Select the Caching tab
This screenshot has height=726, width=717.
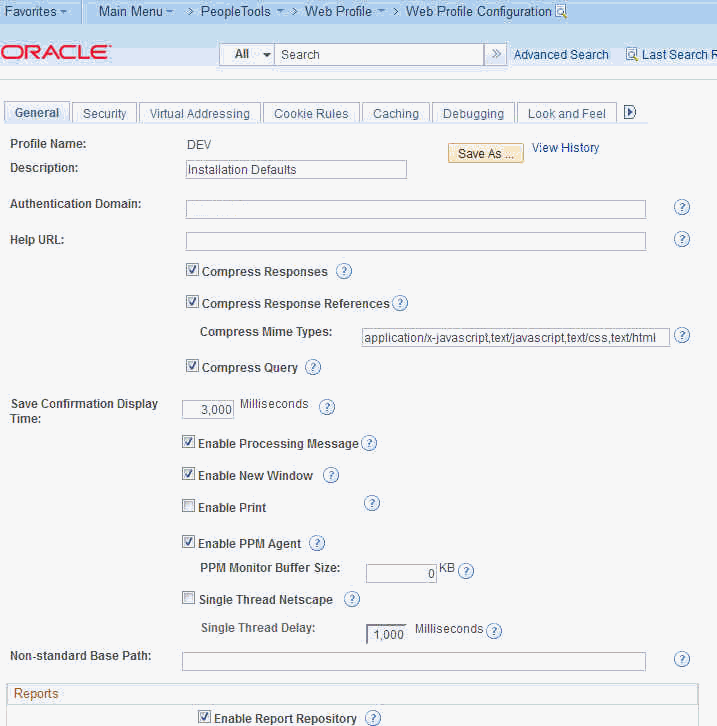pos(396,113)
